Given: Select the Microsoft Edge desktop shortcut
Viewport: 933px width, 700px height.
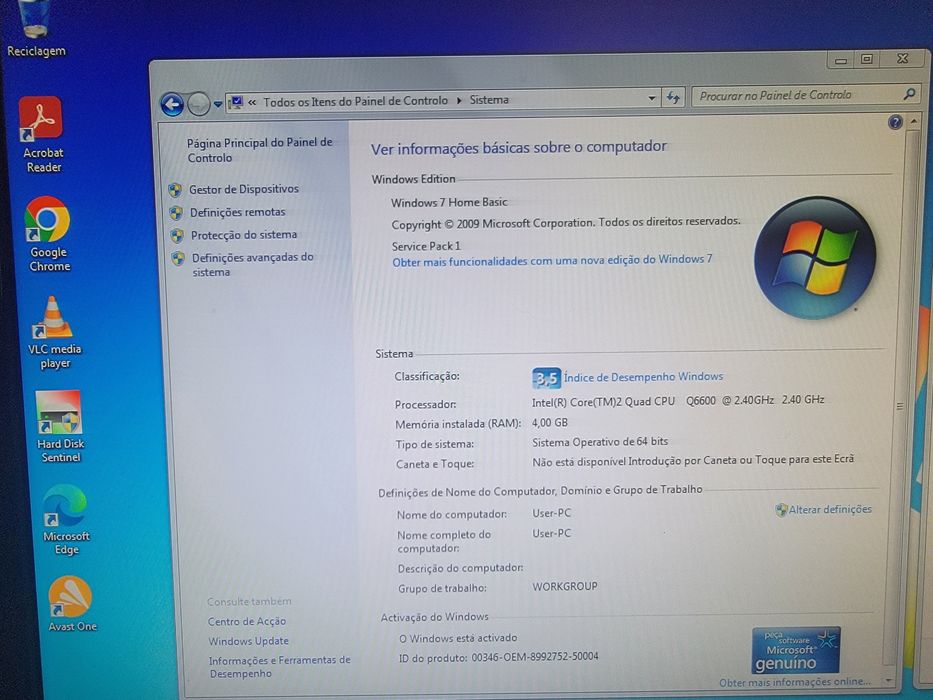Looking at the screenshot, I should pyautogui.click(x=65, y=520).
